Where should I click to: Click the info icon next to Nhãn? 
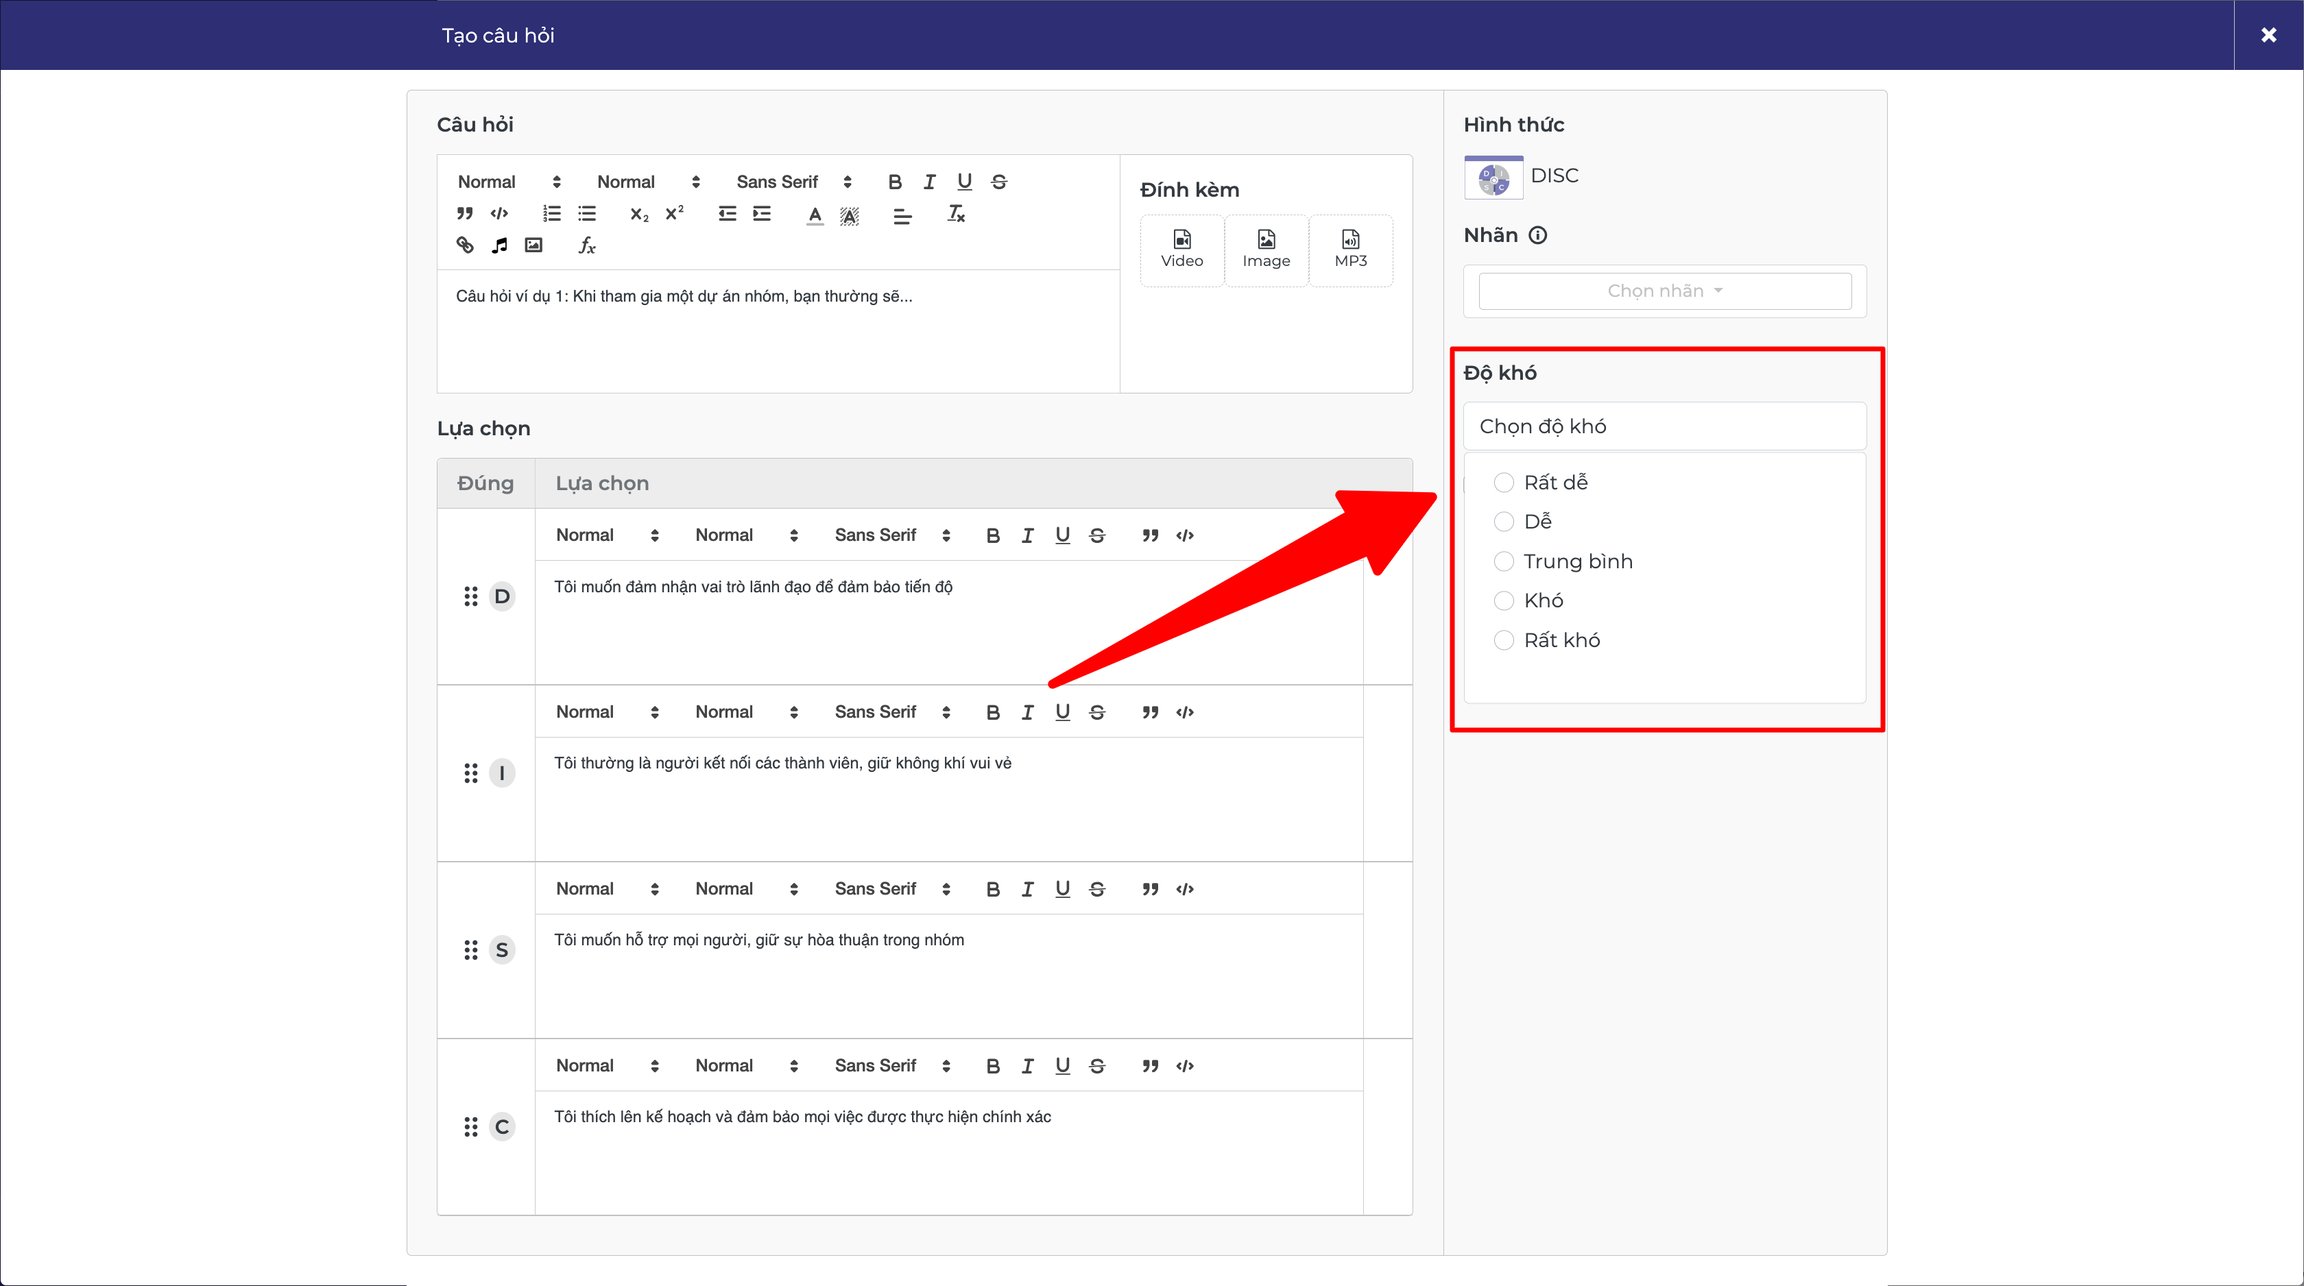coord(1538,235)
